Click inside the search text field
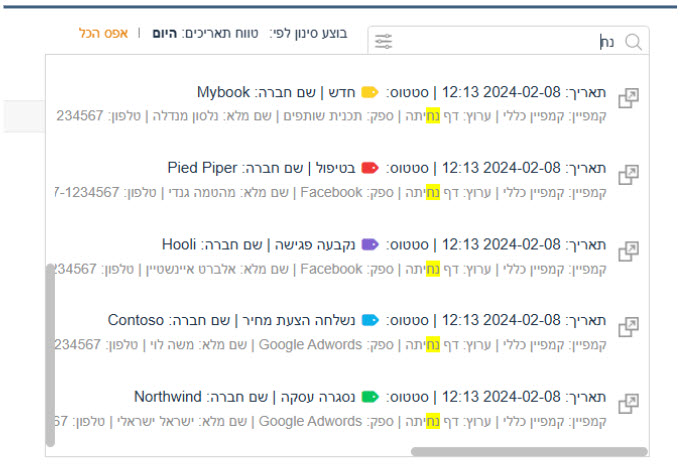Screen dimensions: 681x466 pos(500,41)
